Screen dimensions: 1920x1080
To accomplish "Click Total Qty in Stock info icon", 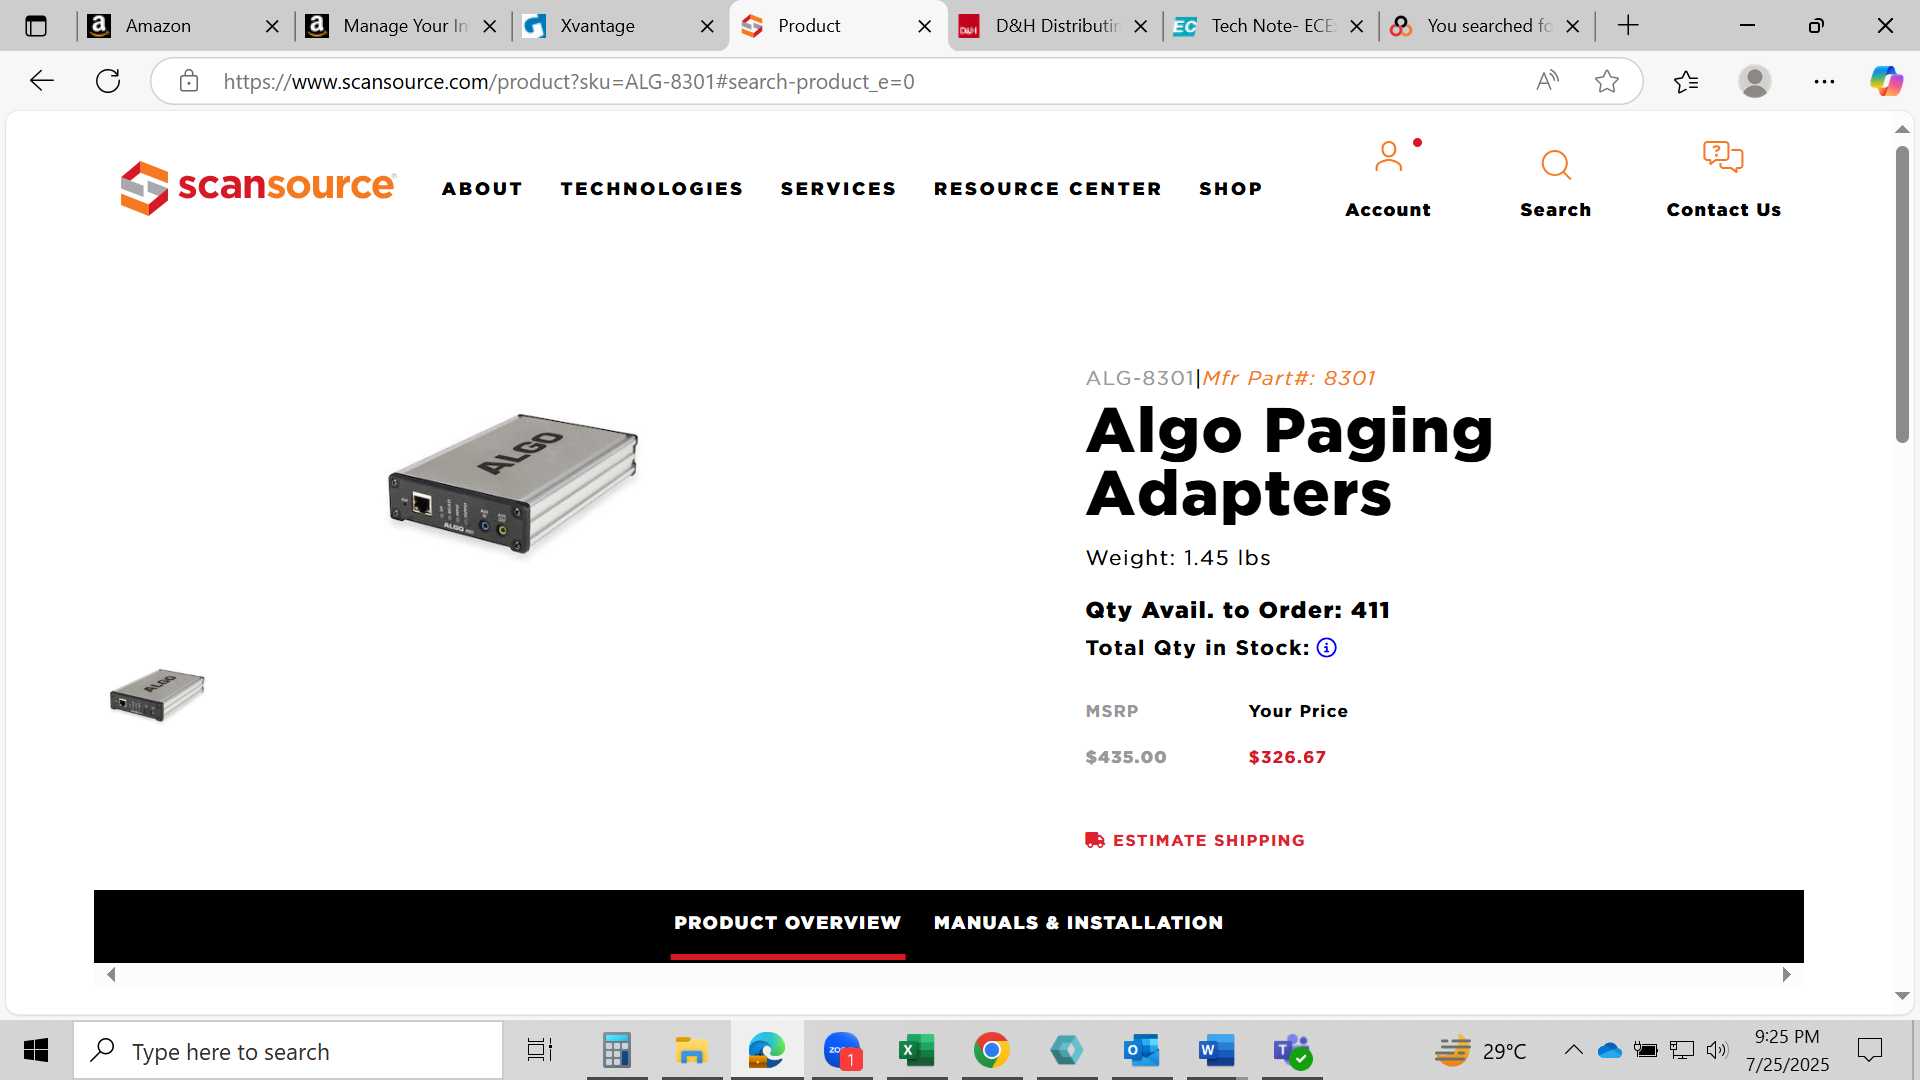I will (1326, 648).
